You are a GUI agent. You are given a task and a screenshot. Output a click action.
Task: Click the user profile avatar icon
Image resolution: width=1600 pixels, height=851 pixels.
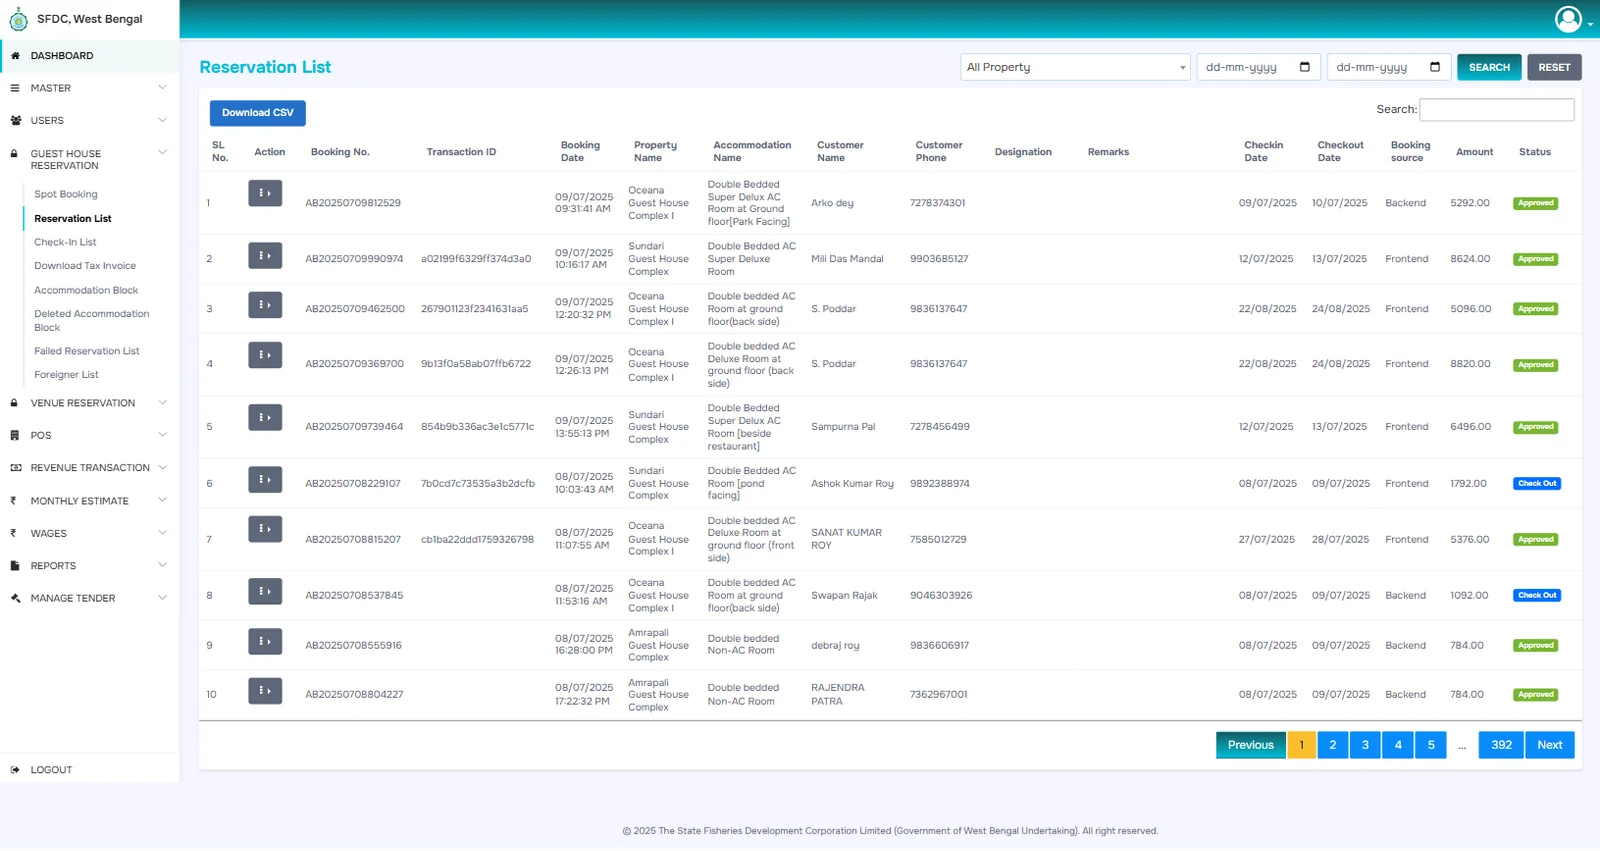[x=1568, y=19]
